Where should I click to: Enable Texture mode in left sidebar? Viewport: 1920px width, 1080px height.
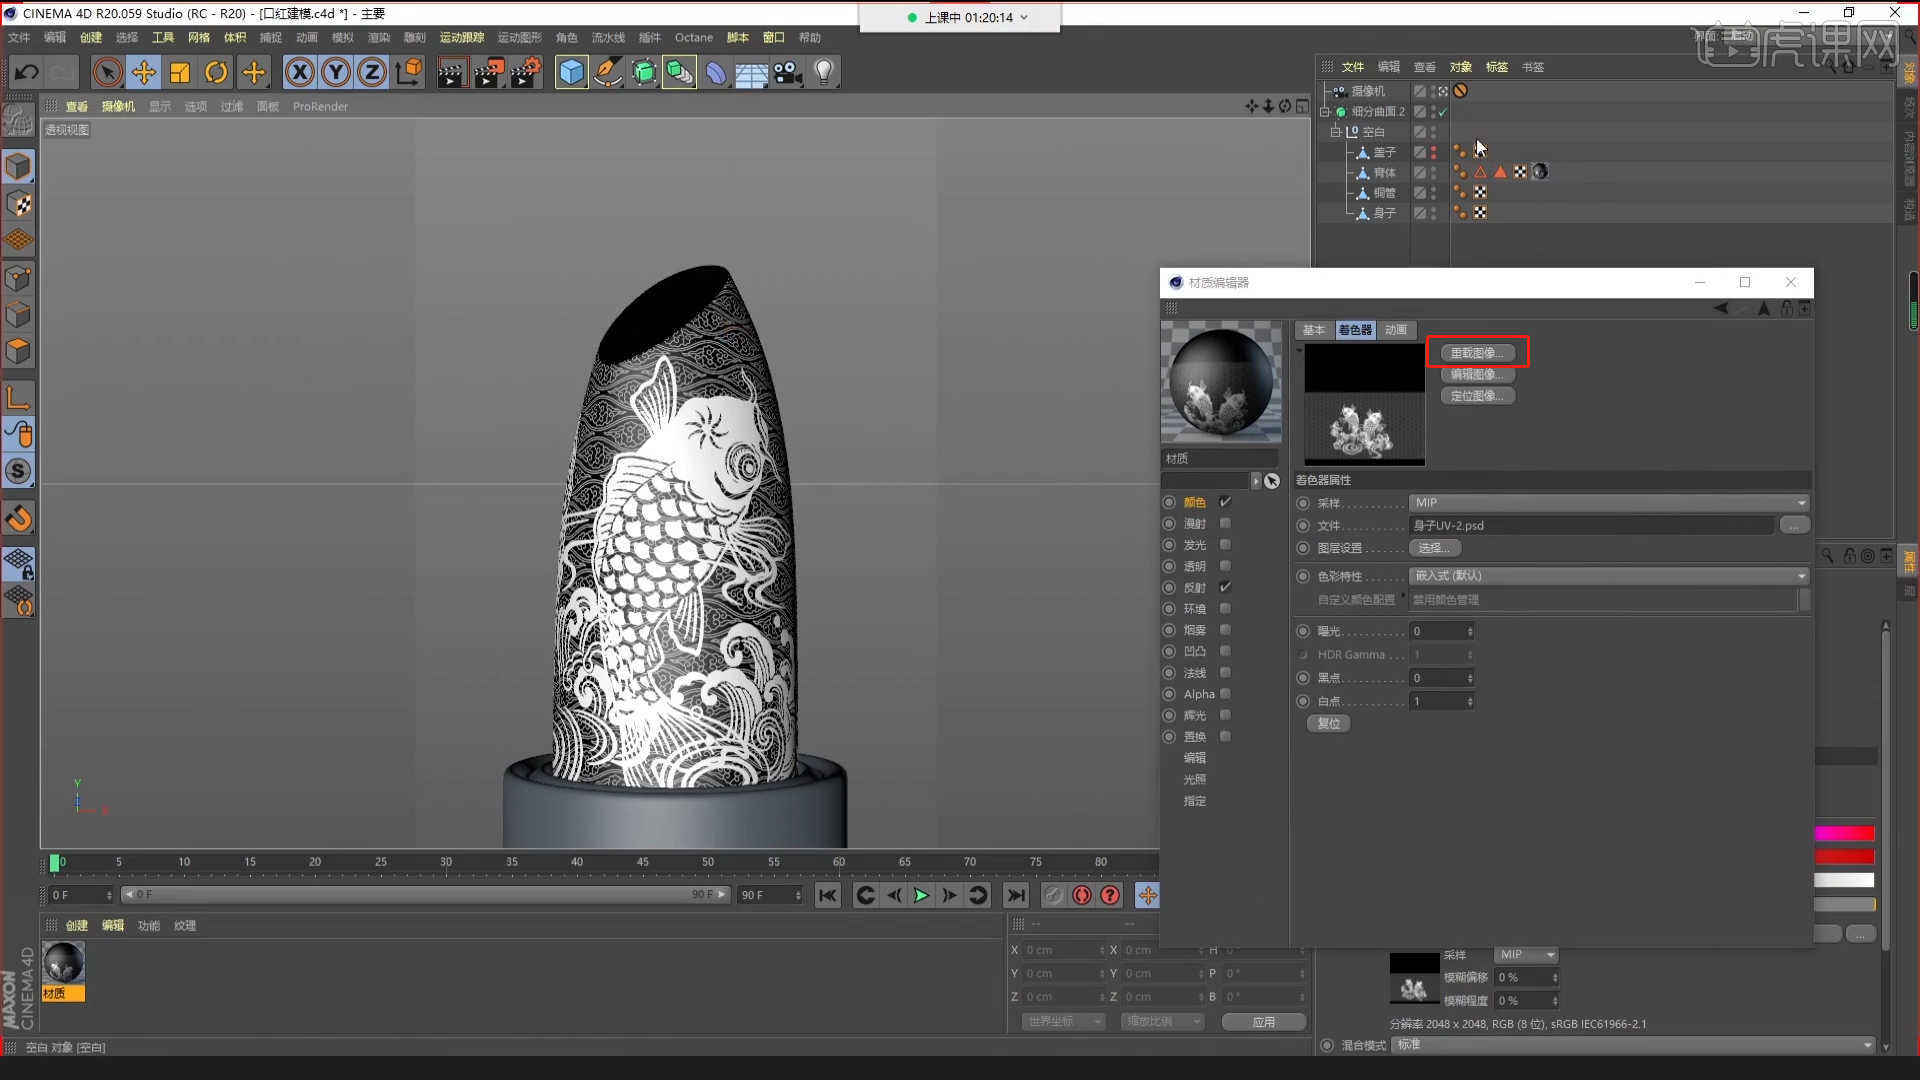18,203
